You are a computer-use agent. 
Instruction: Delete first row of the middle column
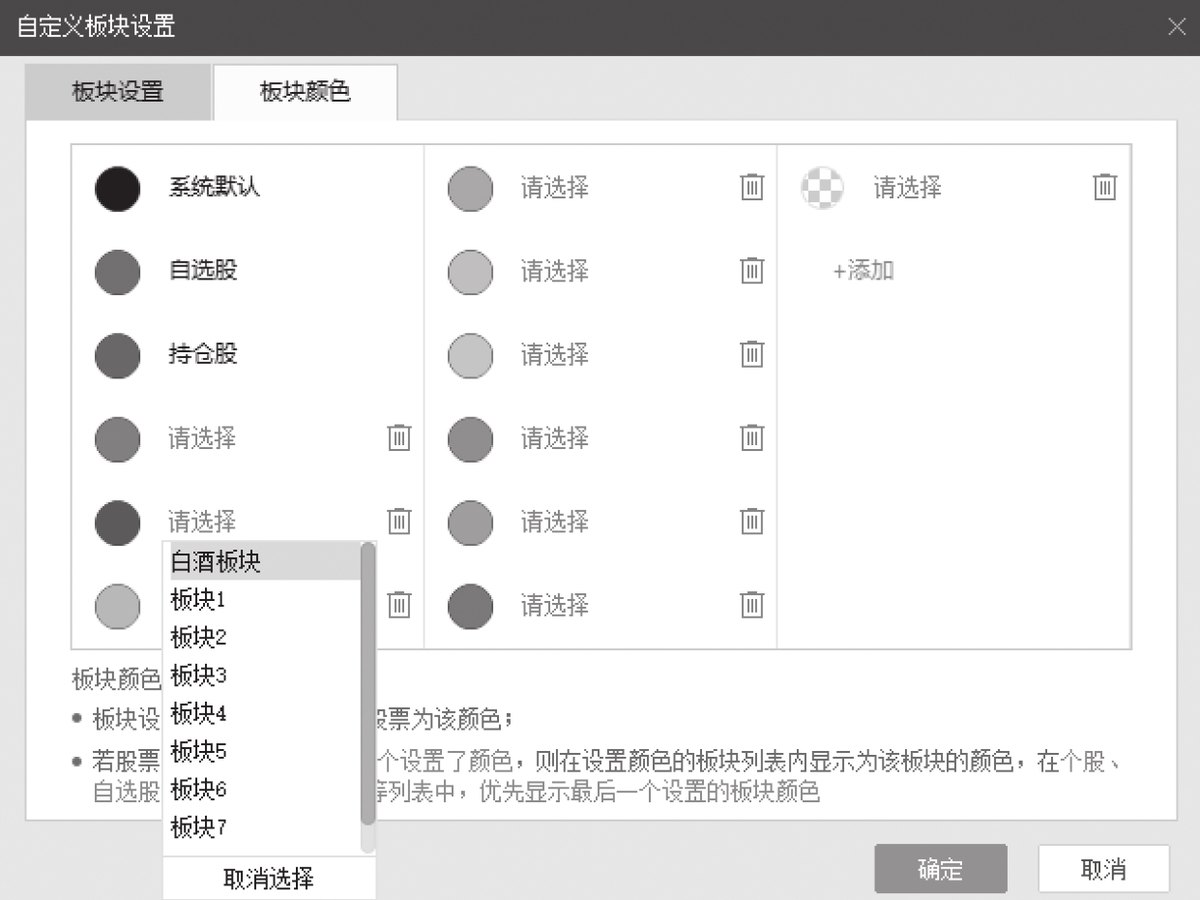(x=752, y=187)
